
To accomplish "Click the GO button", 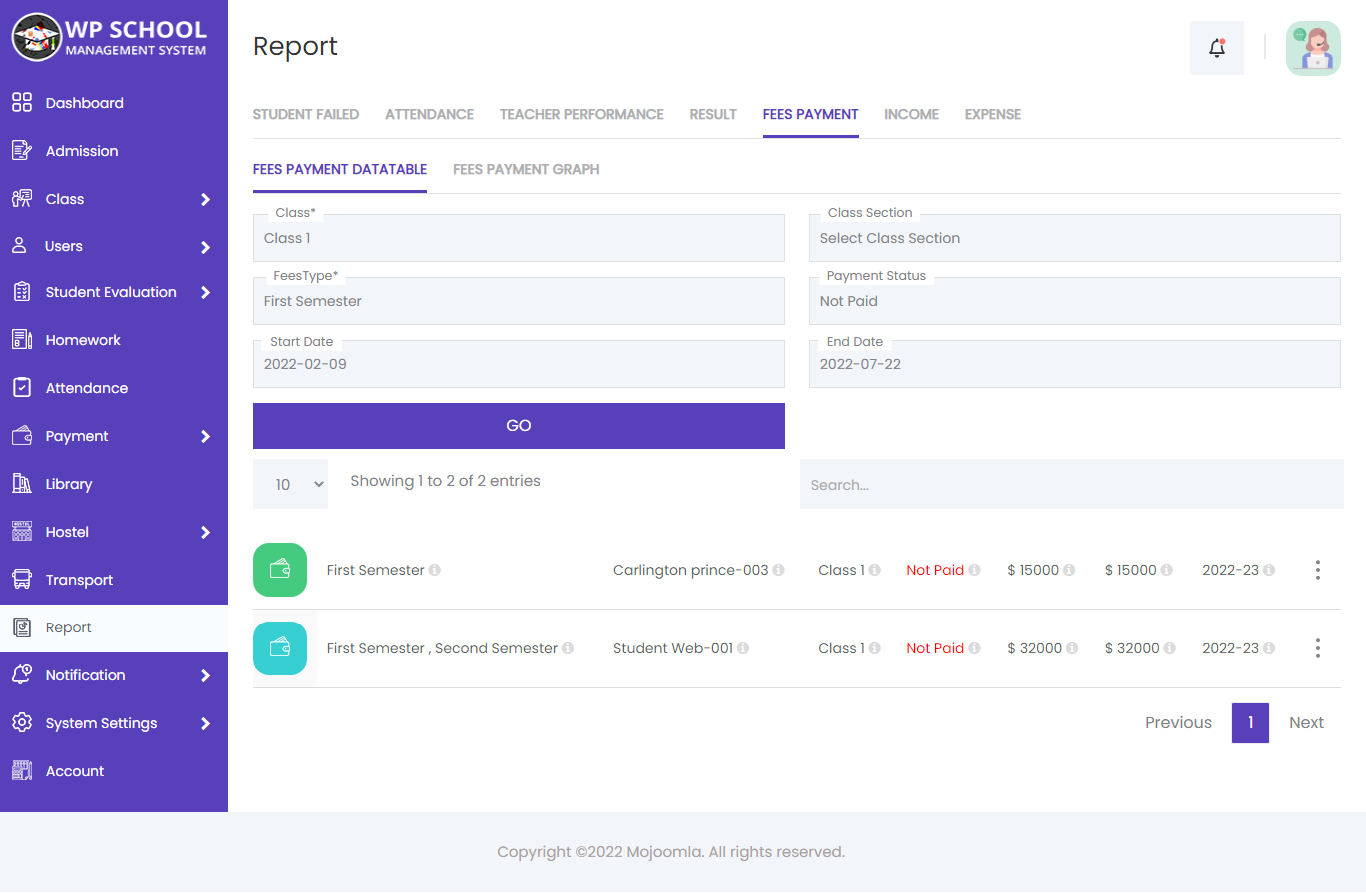I will [x=519, y=426].
